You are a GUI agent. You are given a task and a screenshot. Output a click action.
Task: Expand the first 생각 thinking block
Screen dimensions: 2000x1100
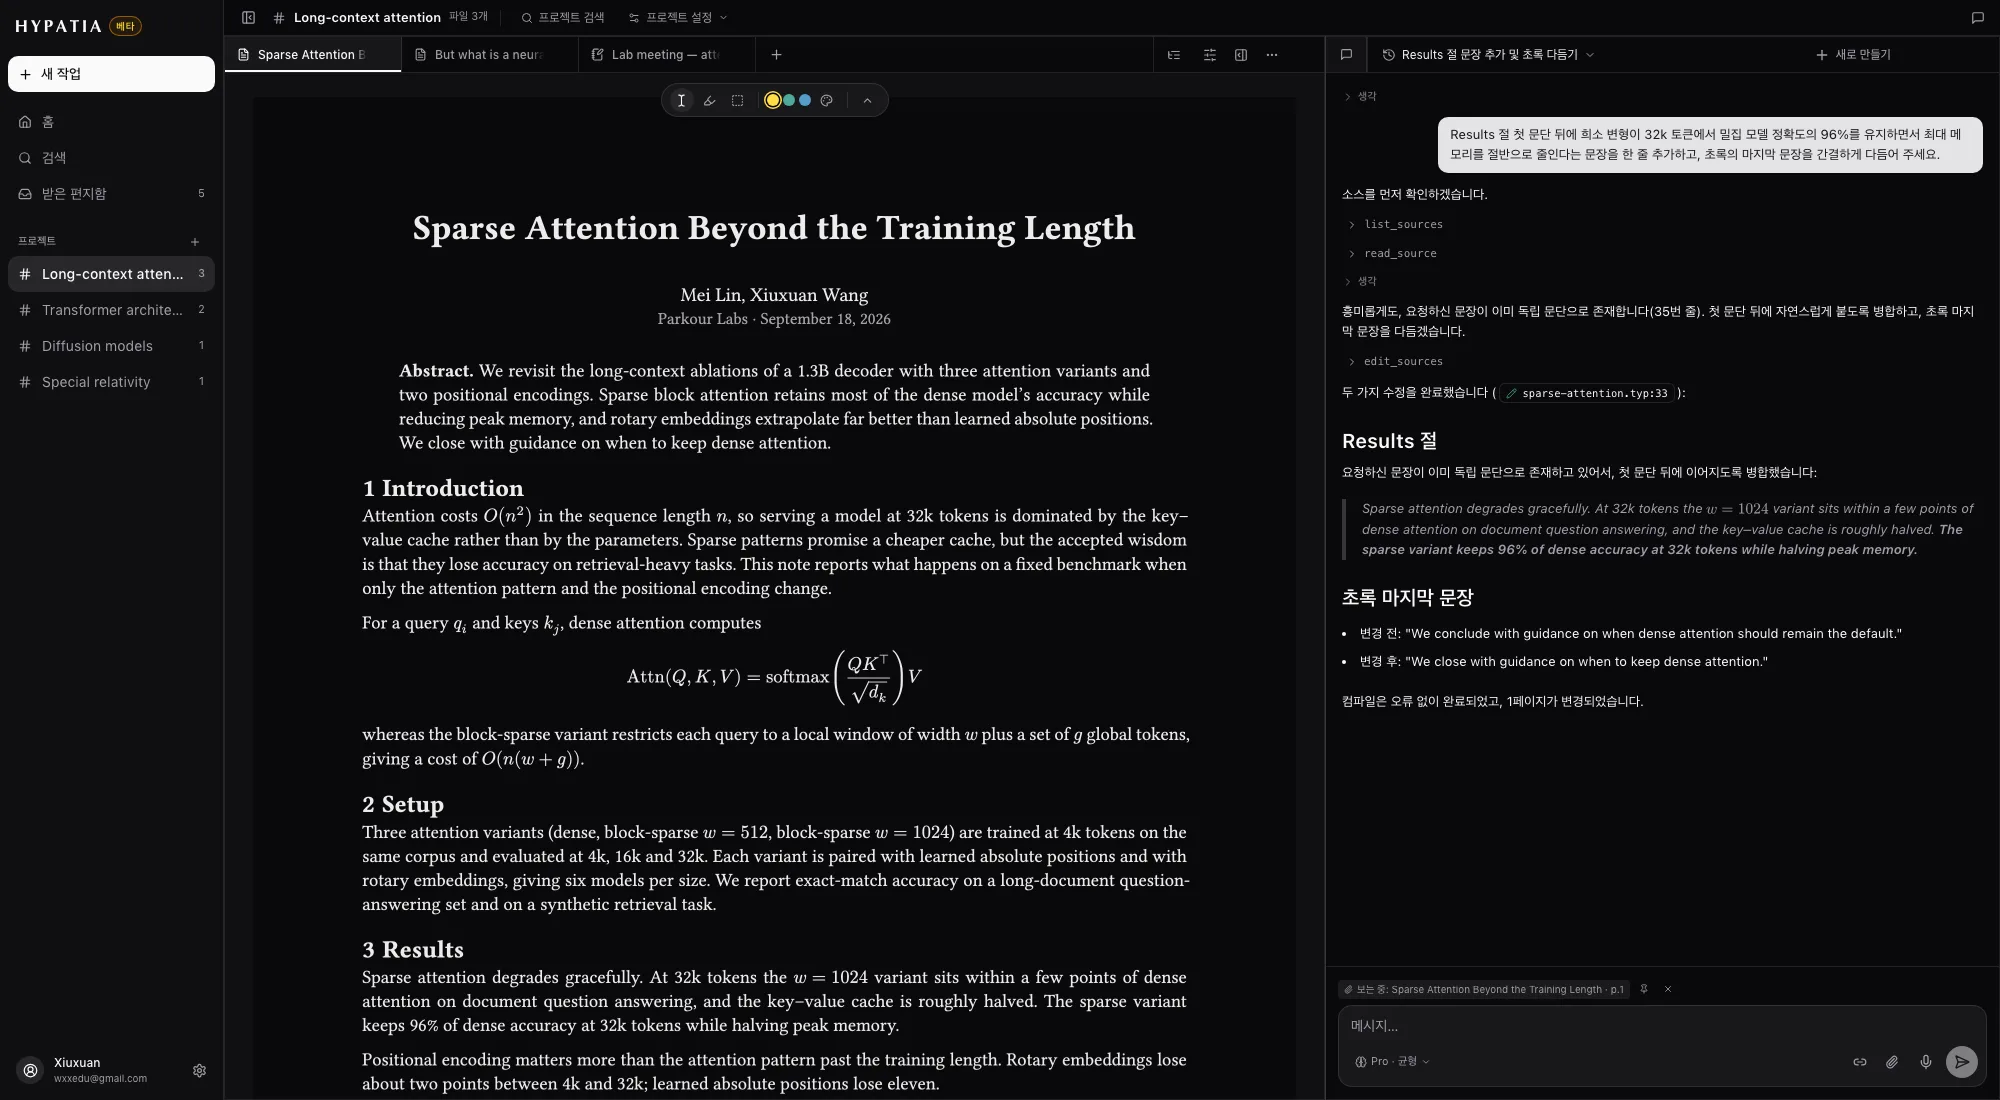[1360, 96]
